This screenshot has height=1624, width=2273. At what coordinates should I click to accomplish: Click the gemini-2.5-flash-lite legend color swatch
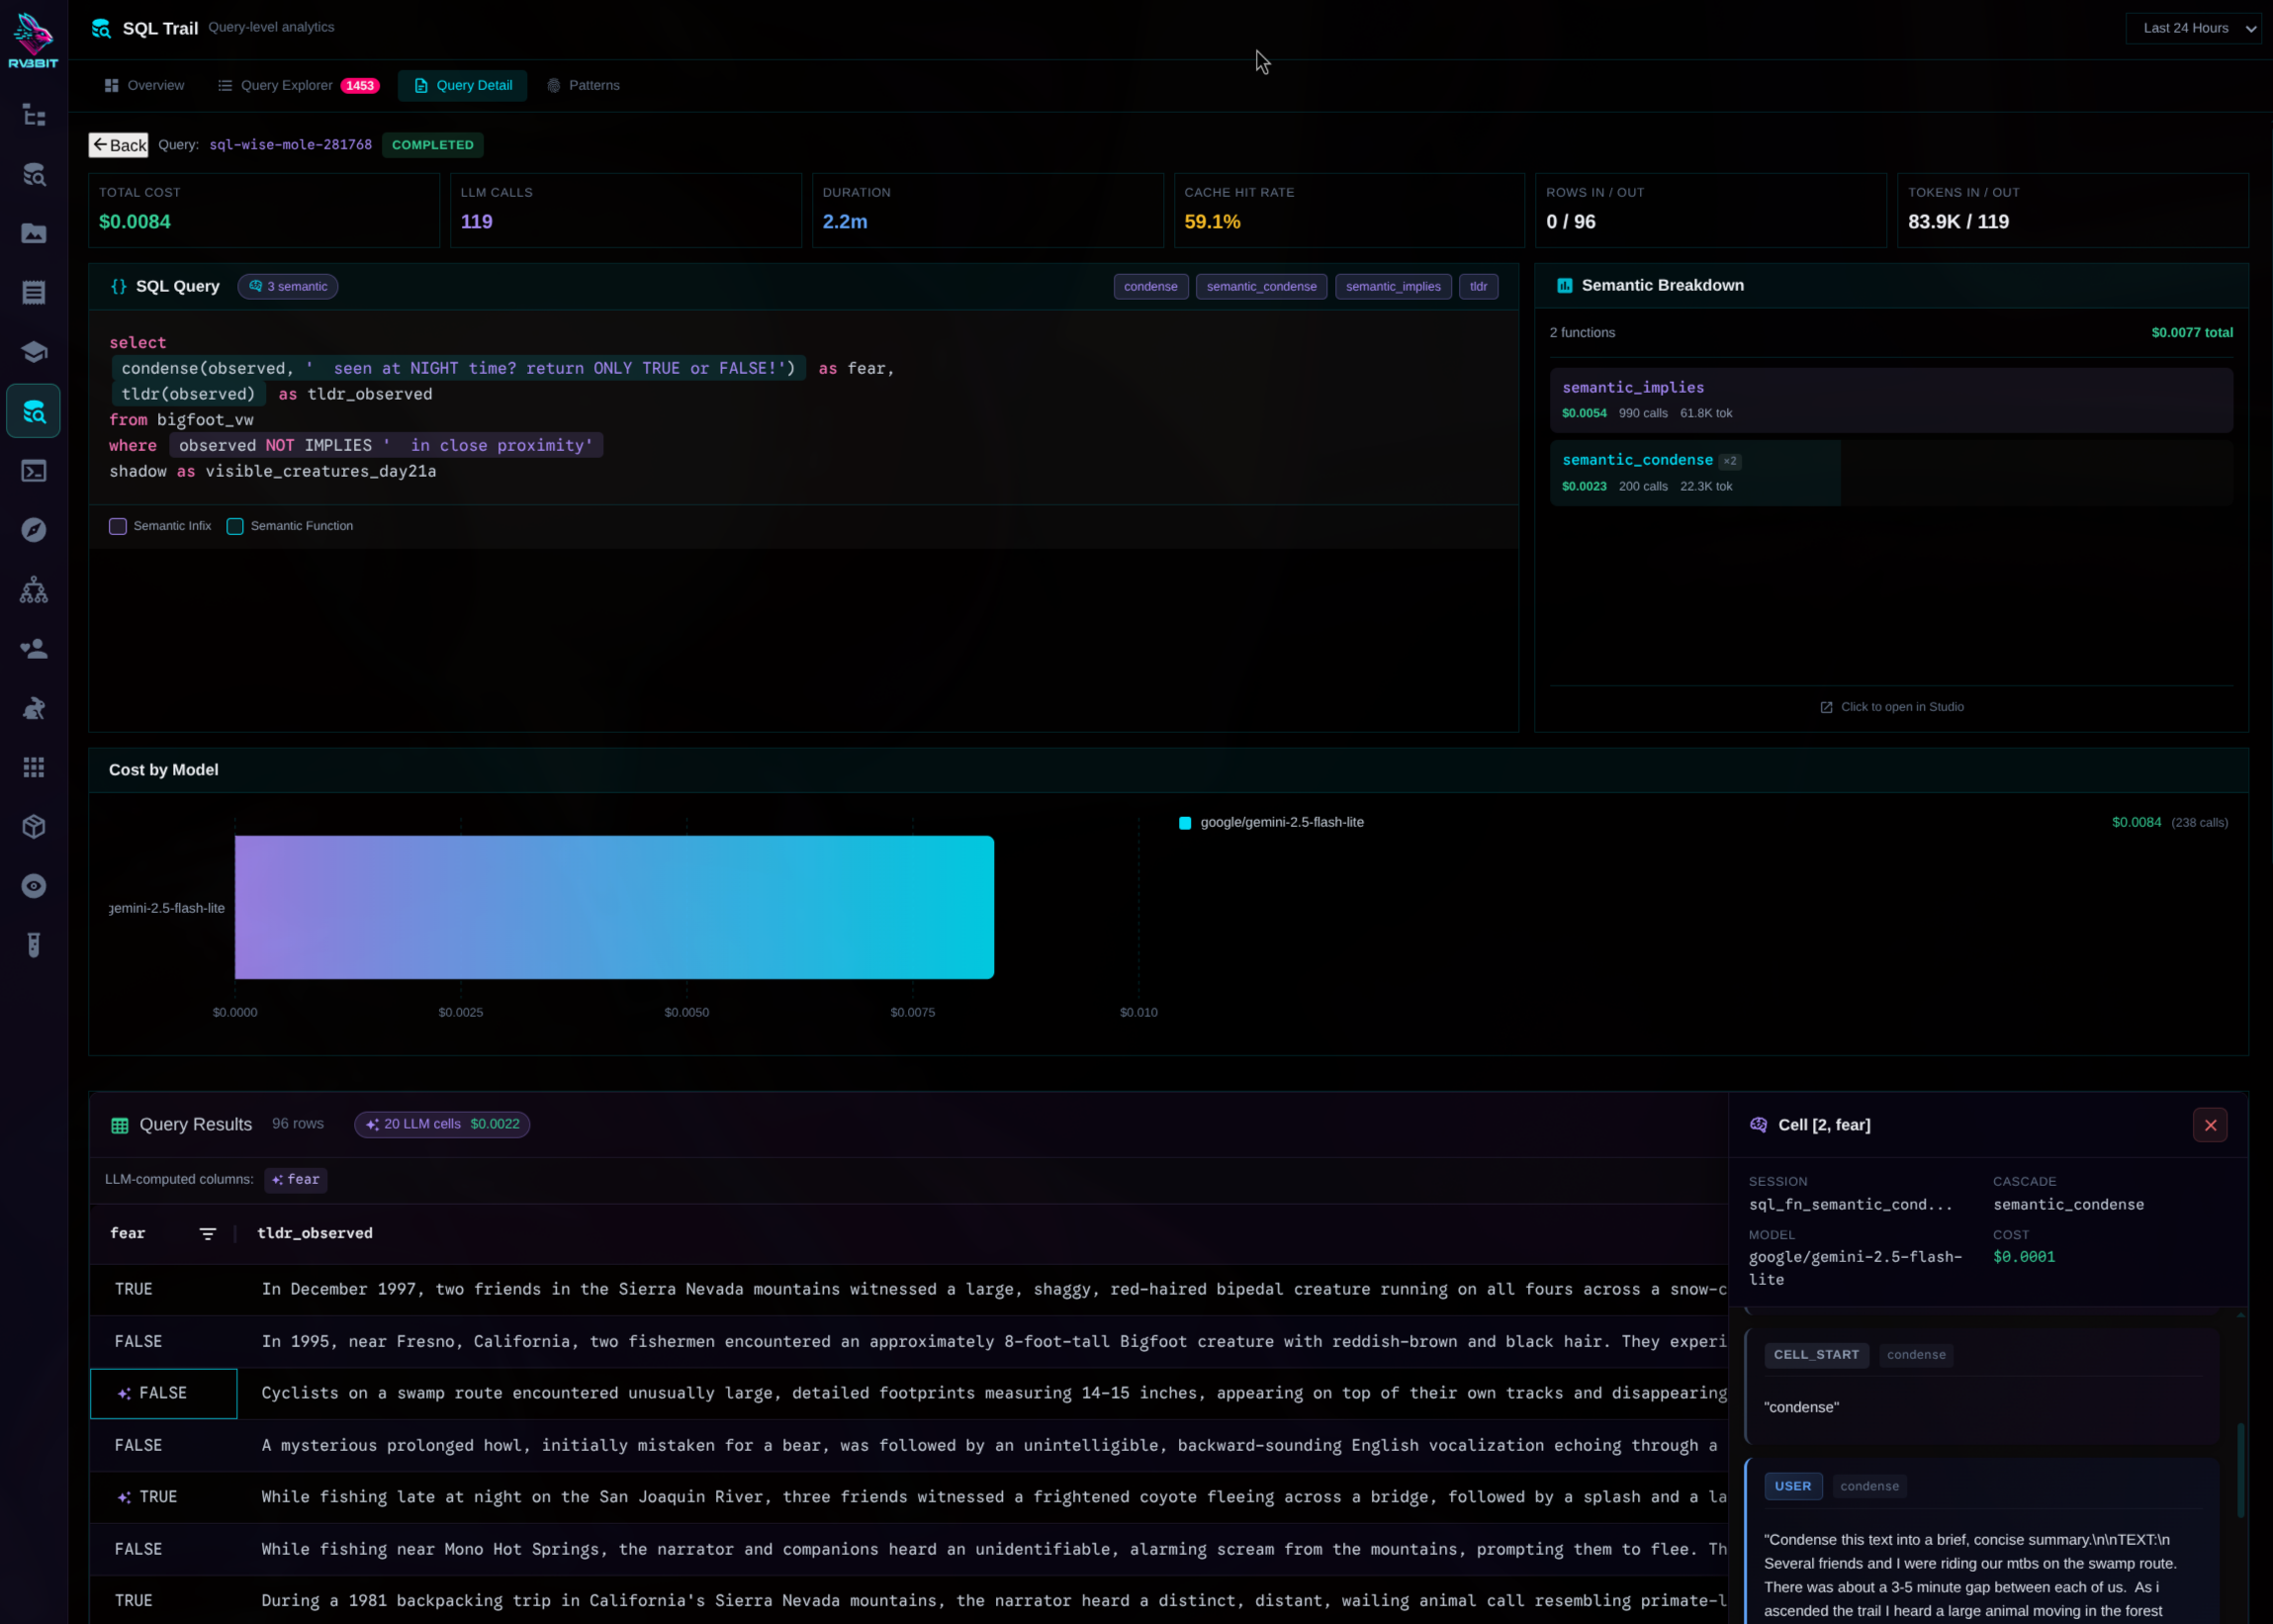pyautogui.click(x=1185, y=822)
